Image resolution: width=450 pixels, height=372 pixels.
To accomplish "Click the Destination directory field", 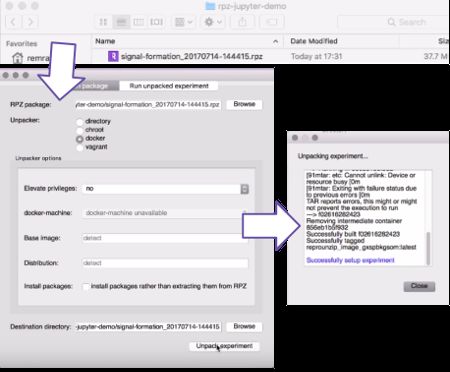I will [148, 326].
